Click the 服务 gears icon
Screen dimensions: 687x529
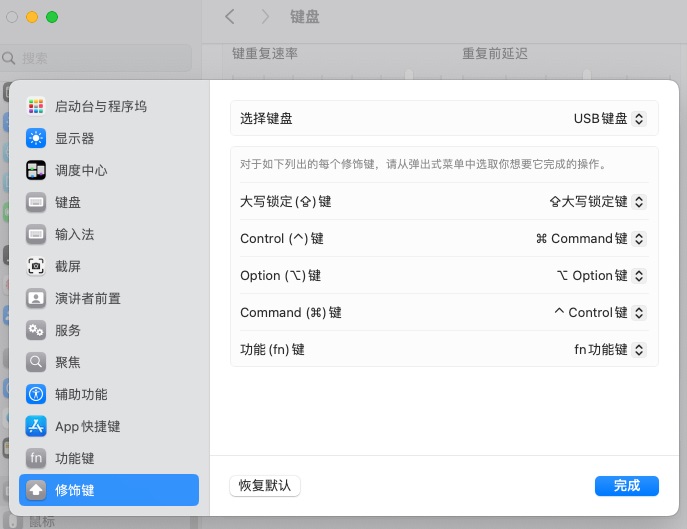click(36, 330)
